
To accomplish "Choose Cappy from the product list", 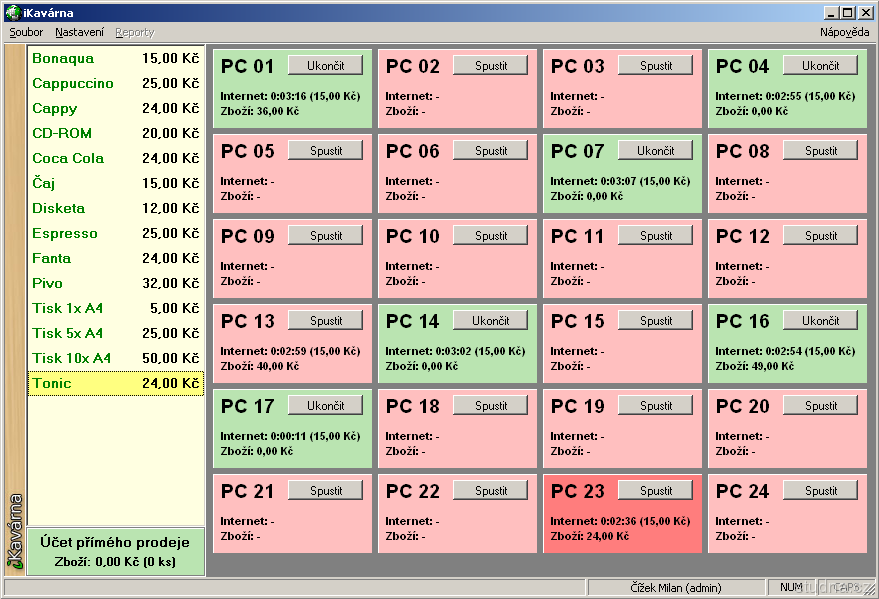I will 115,108.
